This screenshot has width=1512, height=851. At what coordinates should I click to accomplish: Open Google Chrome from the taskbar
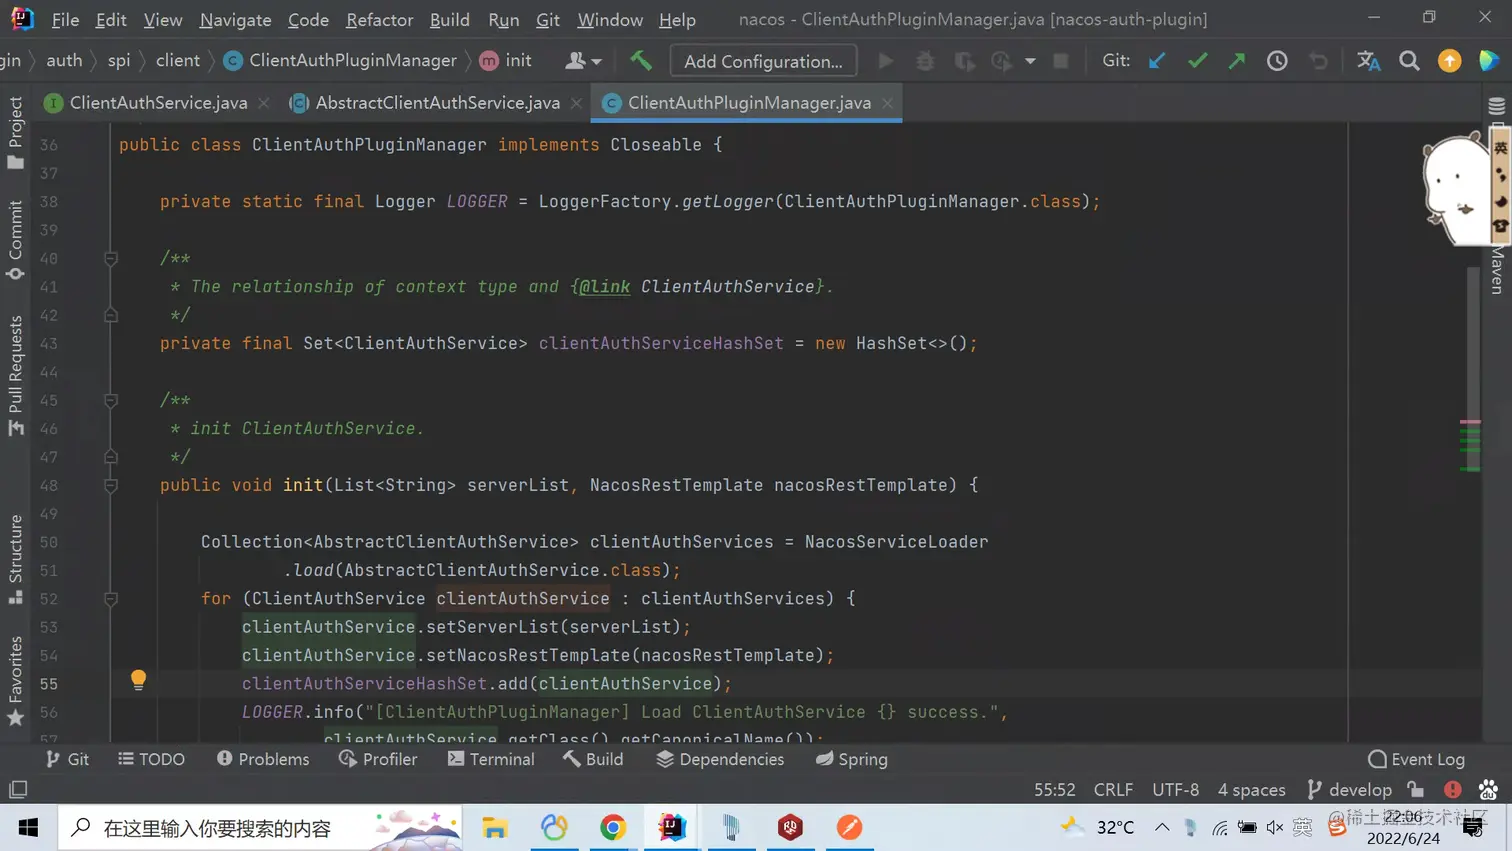coord(613,827)
